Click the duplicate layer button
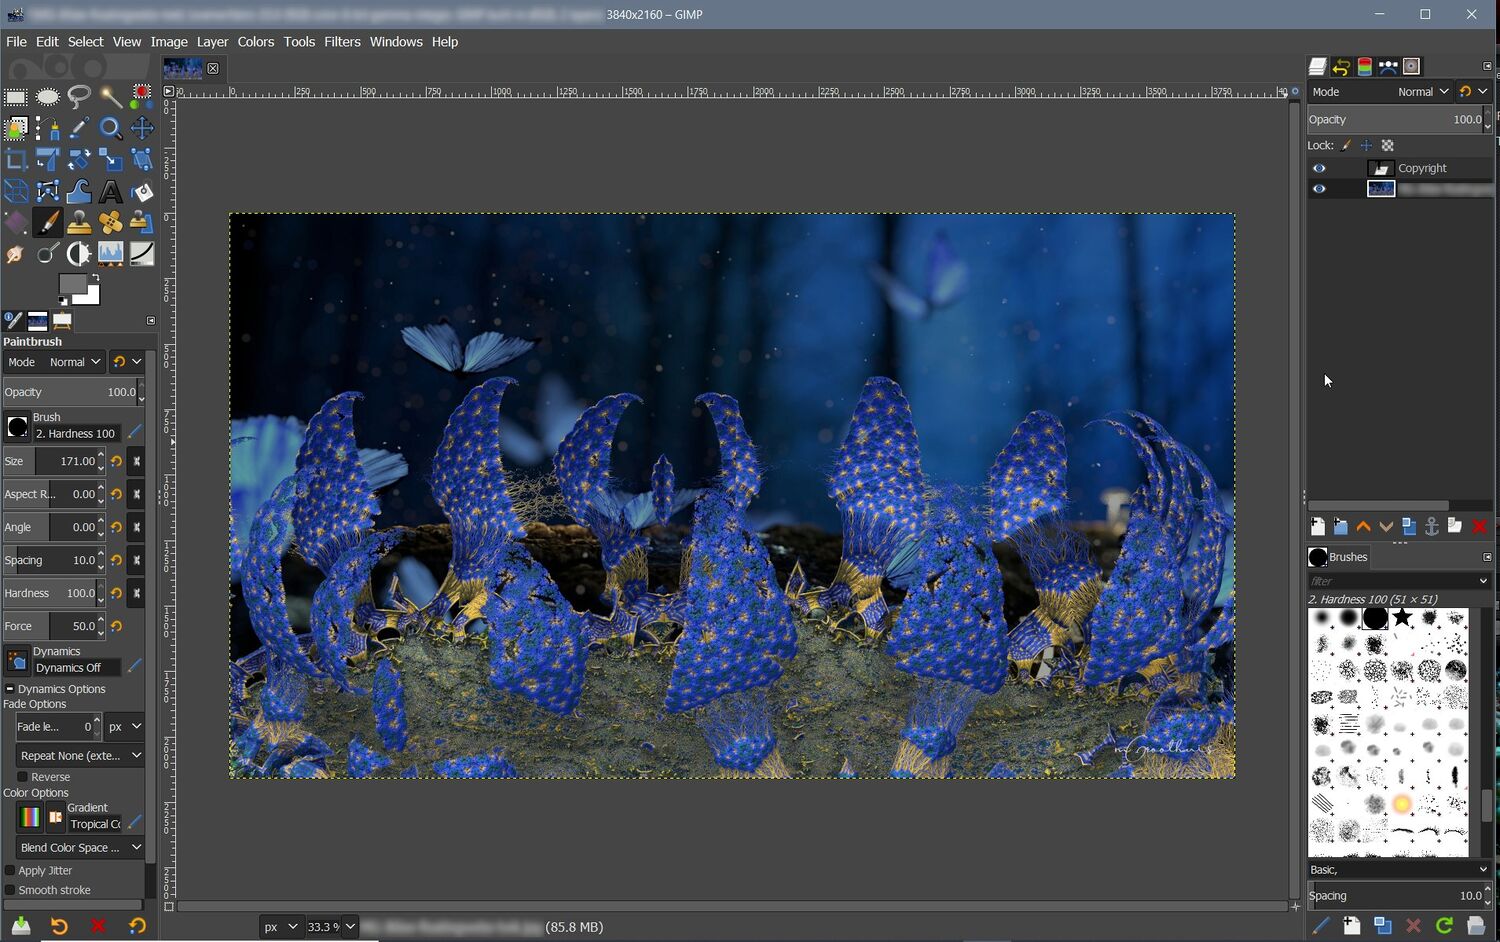The width and height of the screenshot is (1500, 942). [1409, 527]
